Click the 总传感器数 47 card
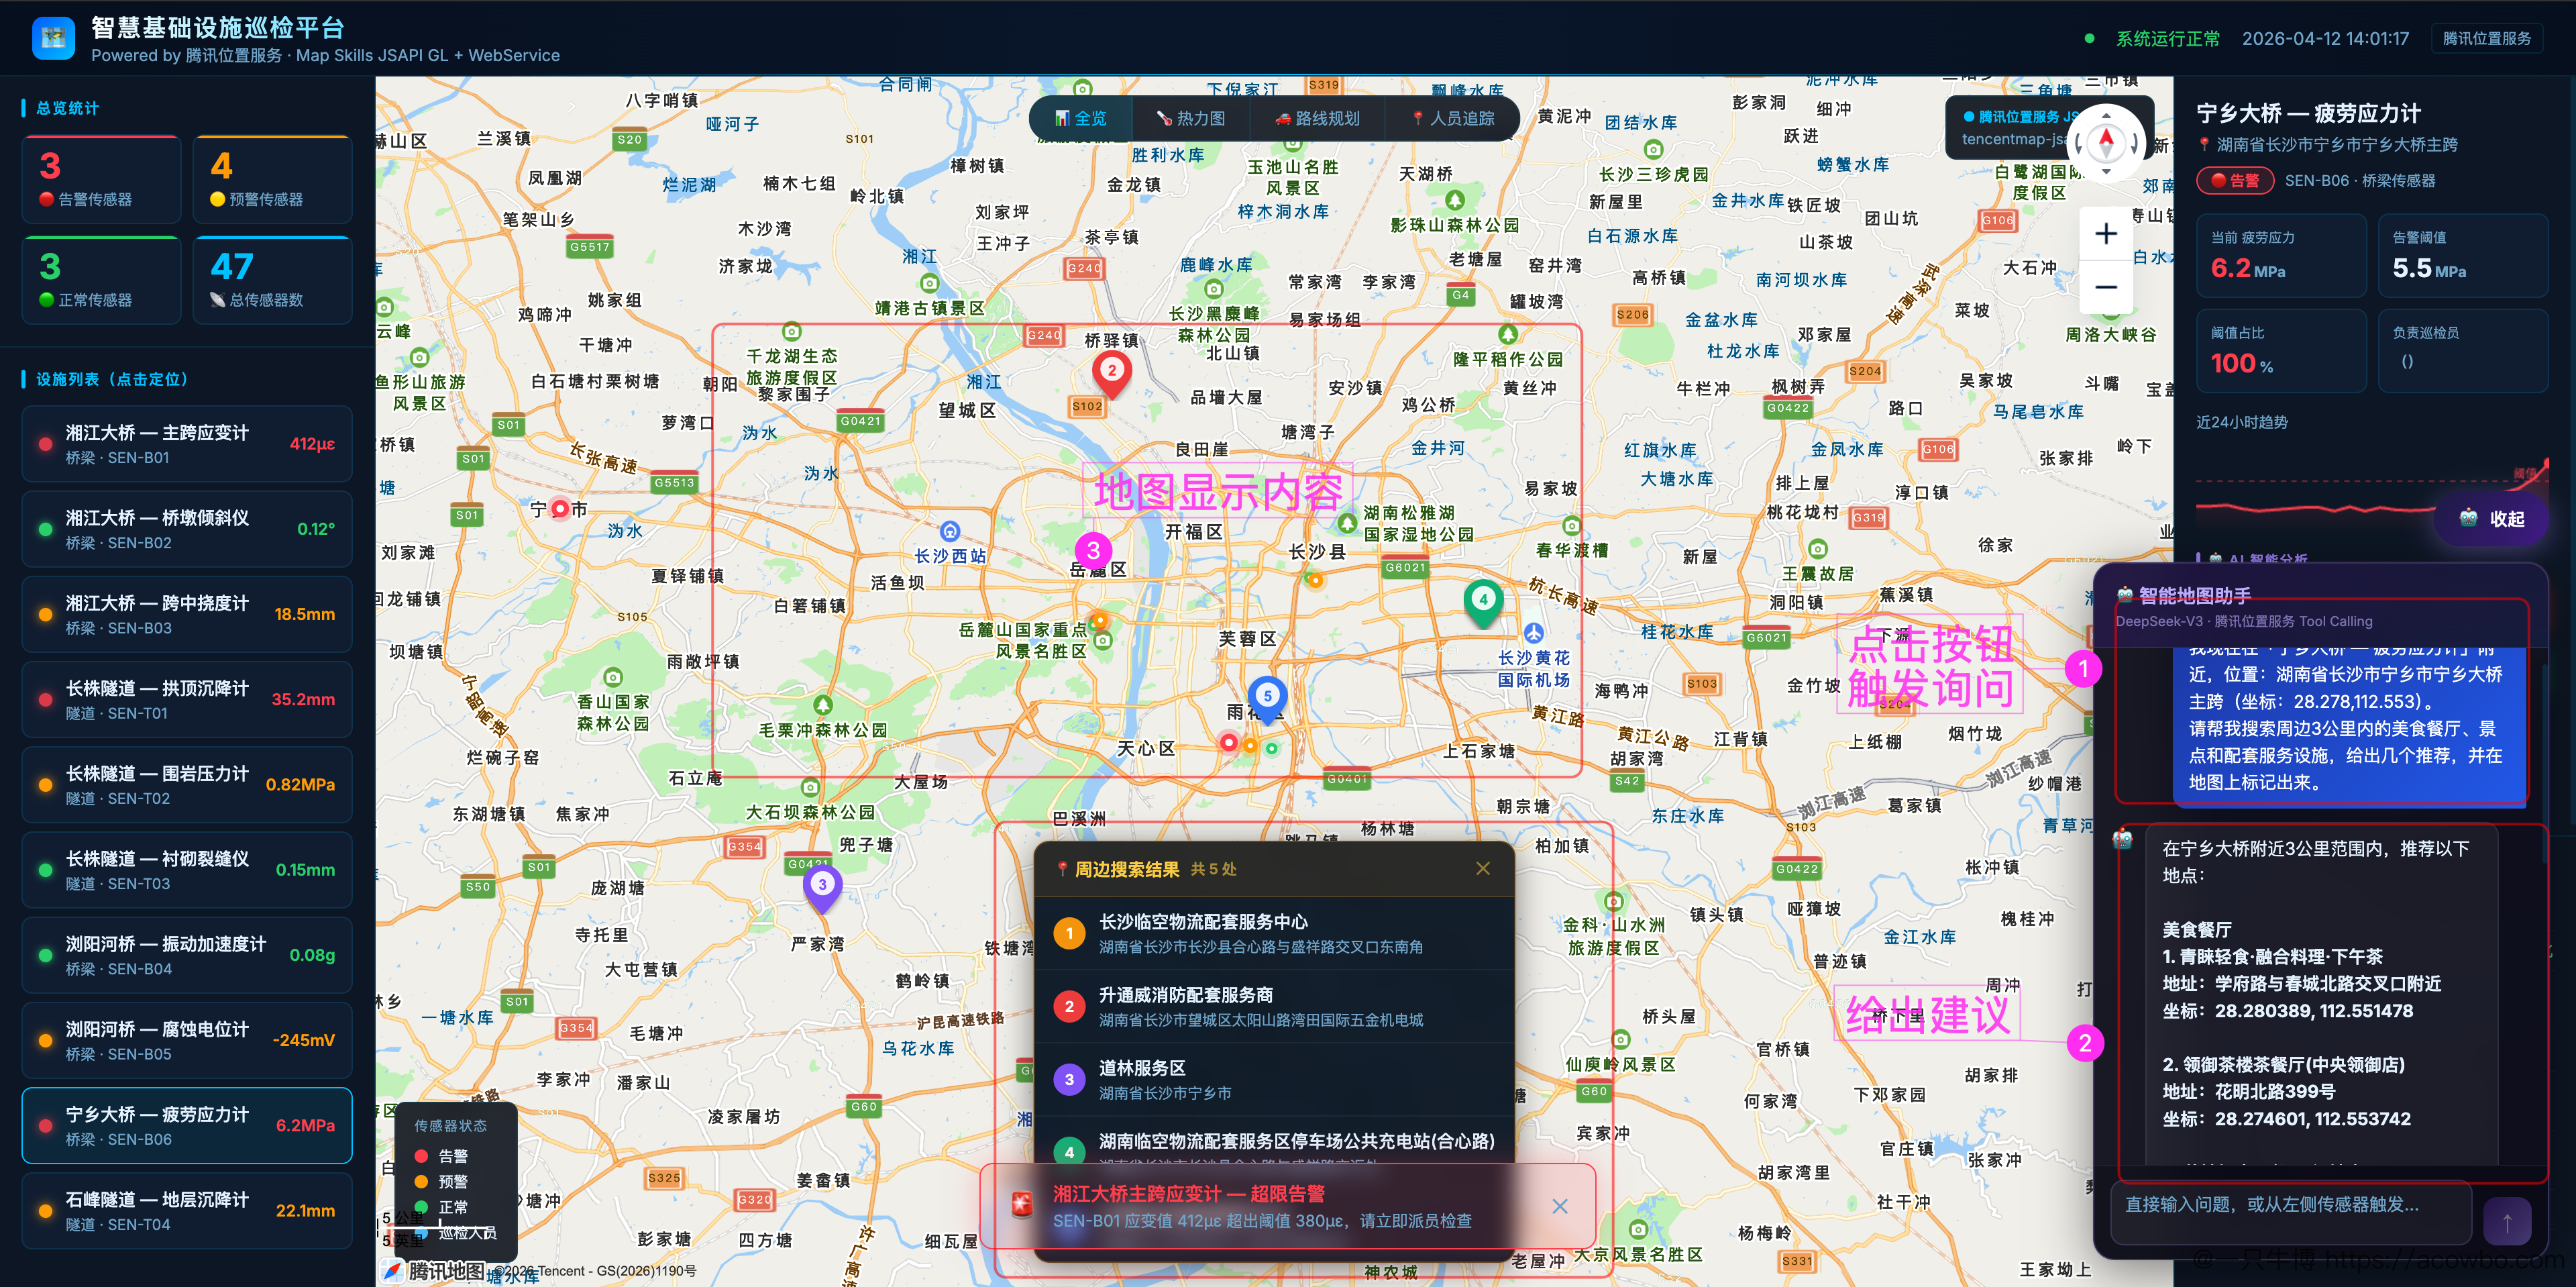The width and height of the screenshot is (2576, 1287). (x=273, y=280)
